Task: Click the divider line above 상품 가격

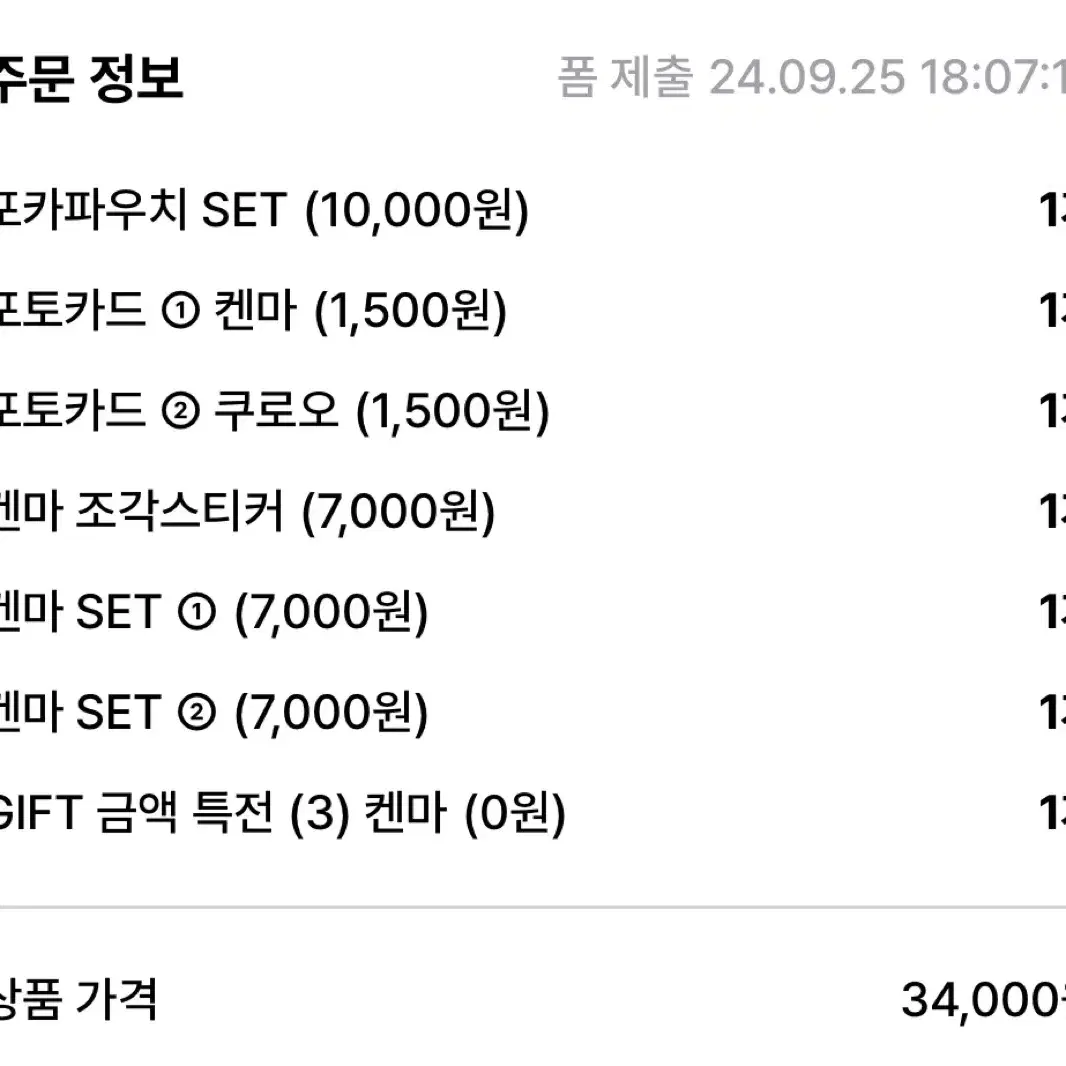Action: tap(533, 907)
